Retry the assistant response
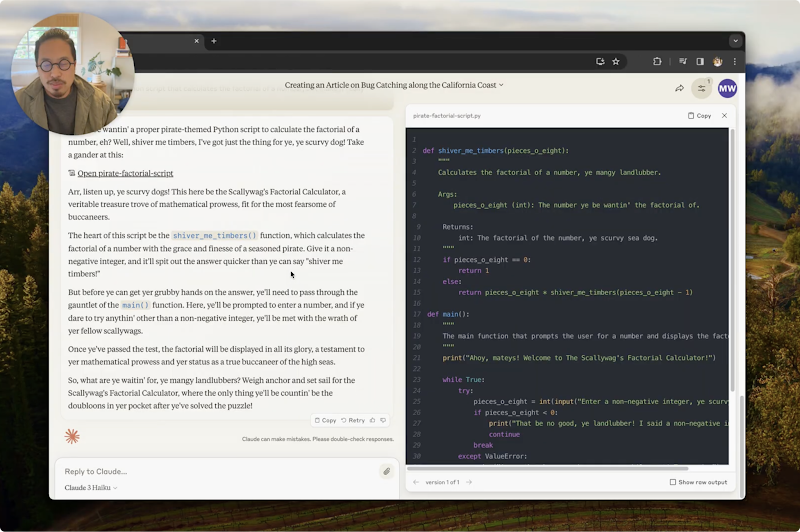The width and height of the screenshot is (800, 532). (353, 420)
